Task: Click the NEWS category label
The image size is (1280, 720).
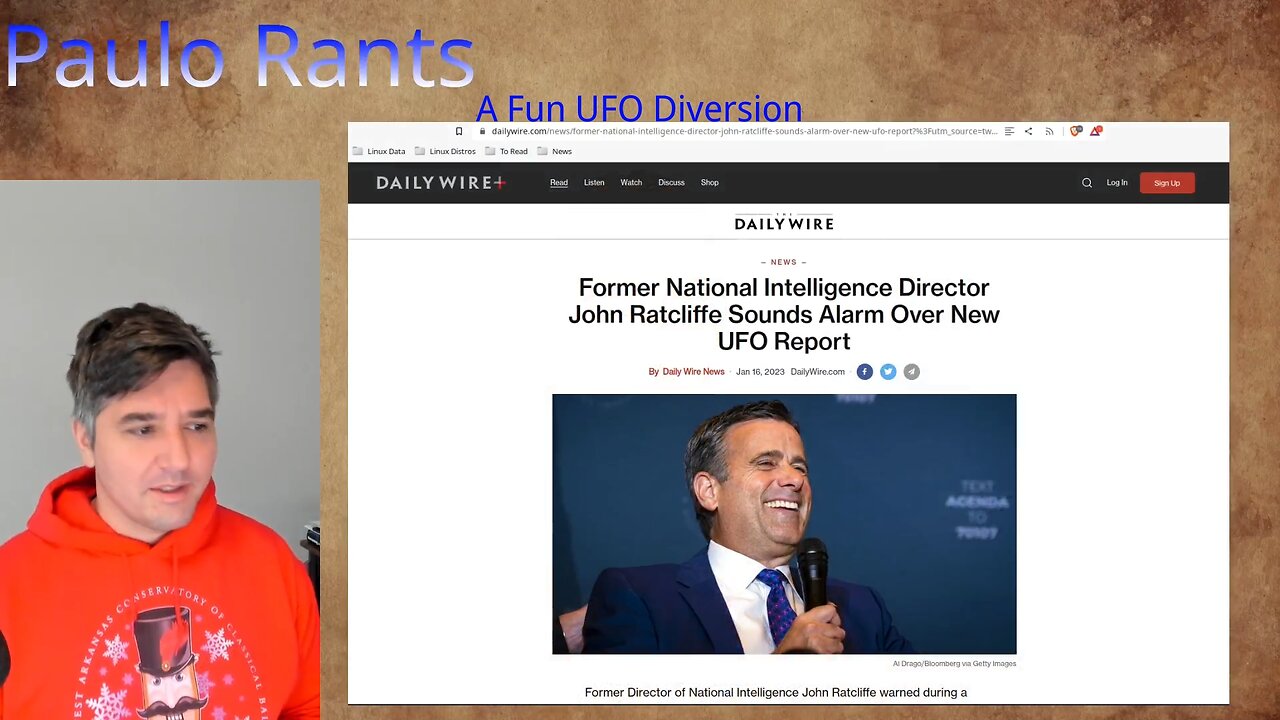Action: 784,262
